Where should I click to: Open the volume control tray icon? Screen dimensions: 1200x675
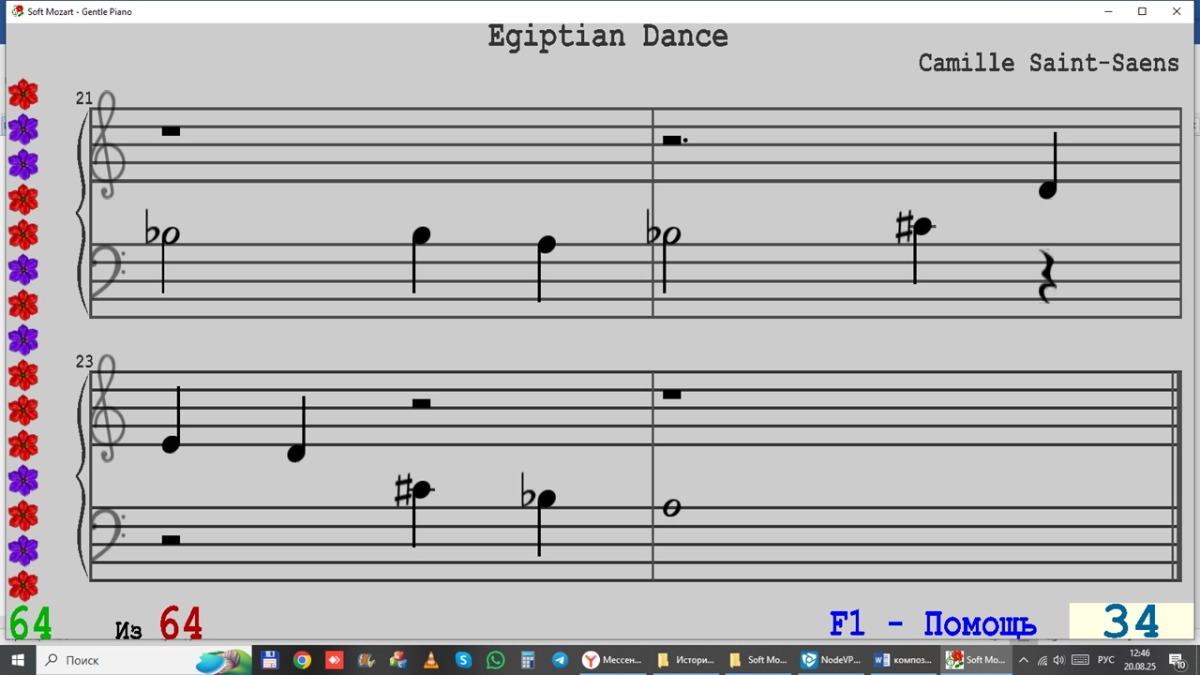click(x=1059, y=660)
